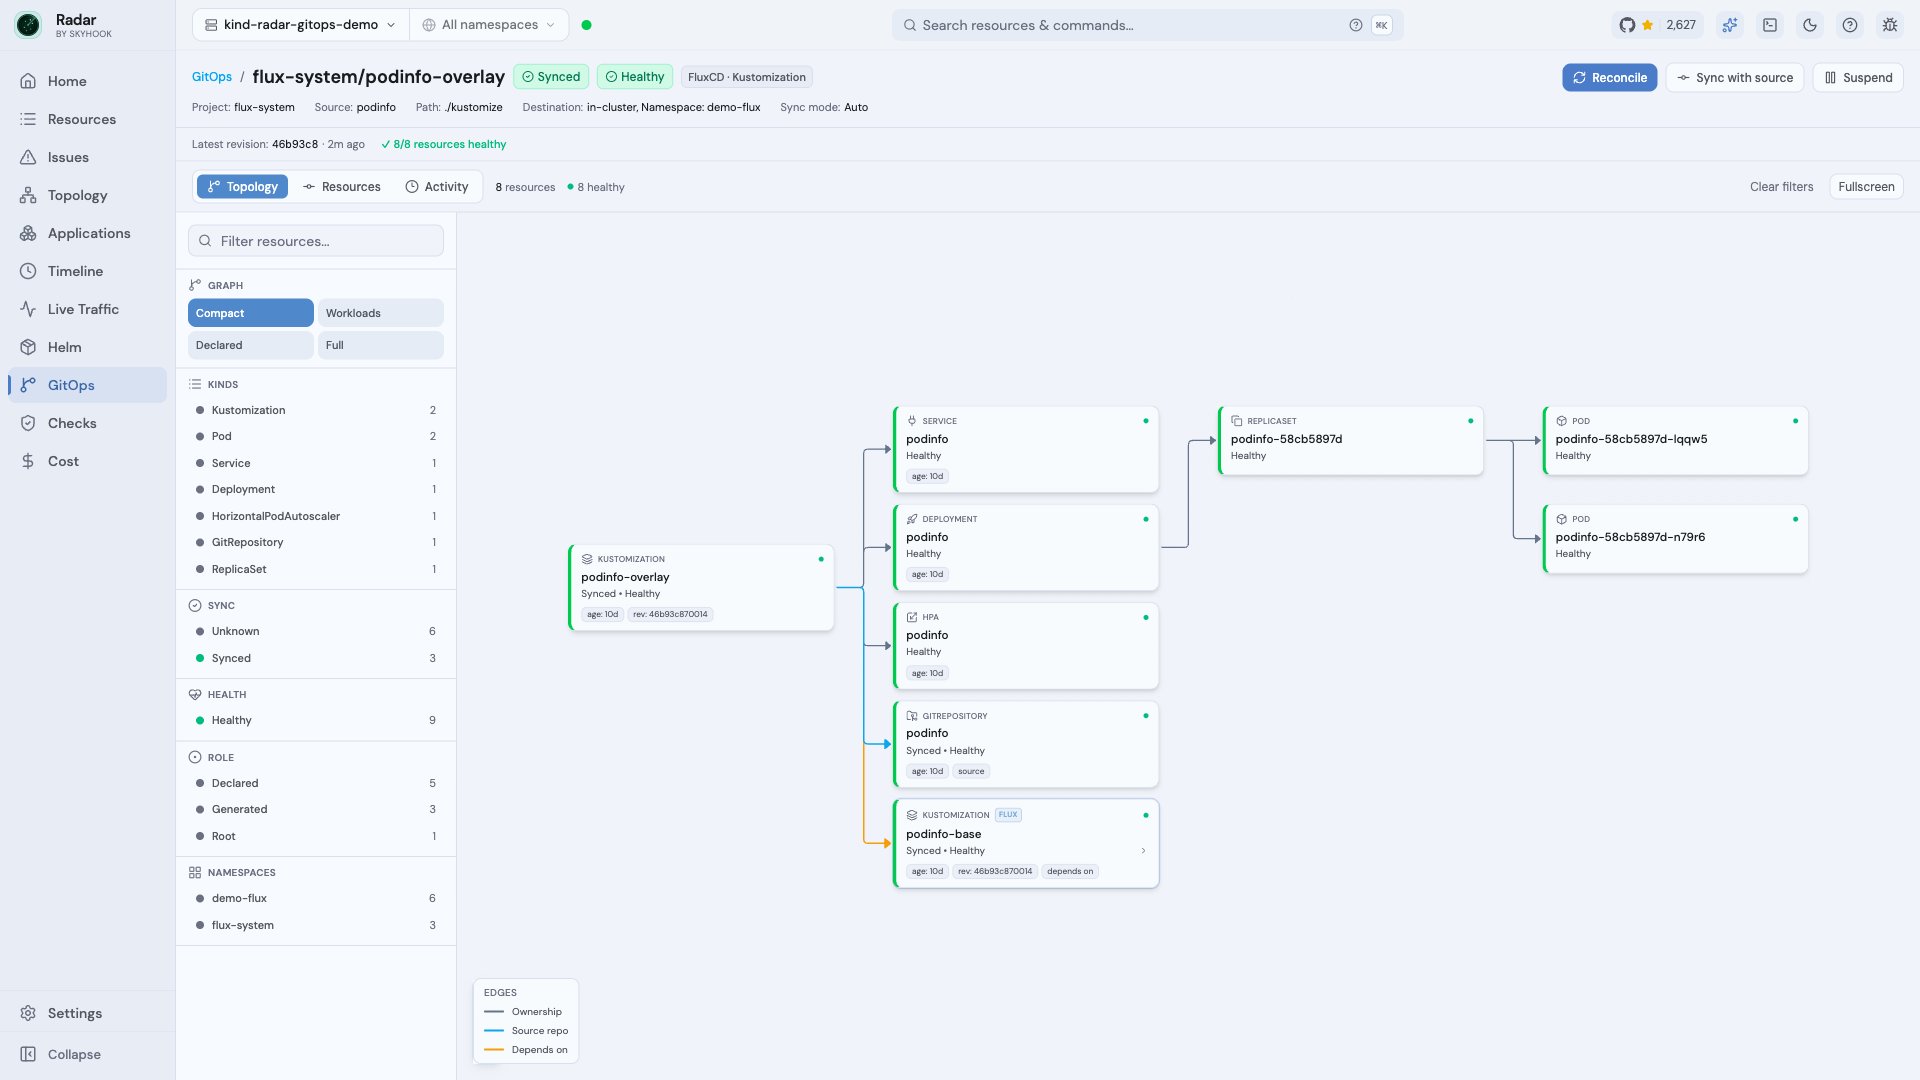Select the podinfo Service node
The width and height of the screenshot is (1920, 1080).
click(x=1026, y=449)
